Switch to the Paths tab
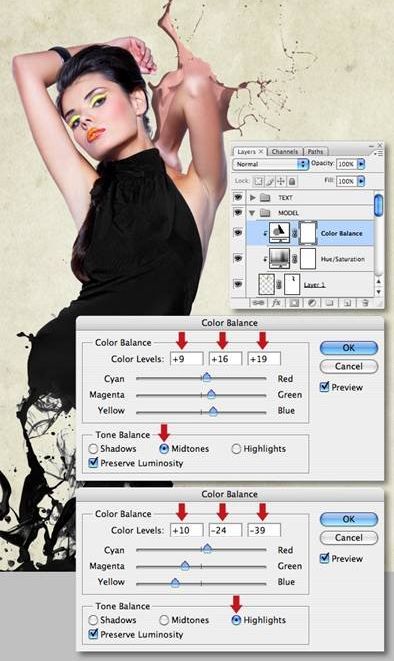This screenshot has height=661, width=394. click(x=315, y=151)
